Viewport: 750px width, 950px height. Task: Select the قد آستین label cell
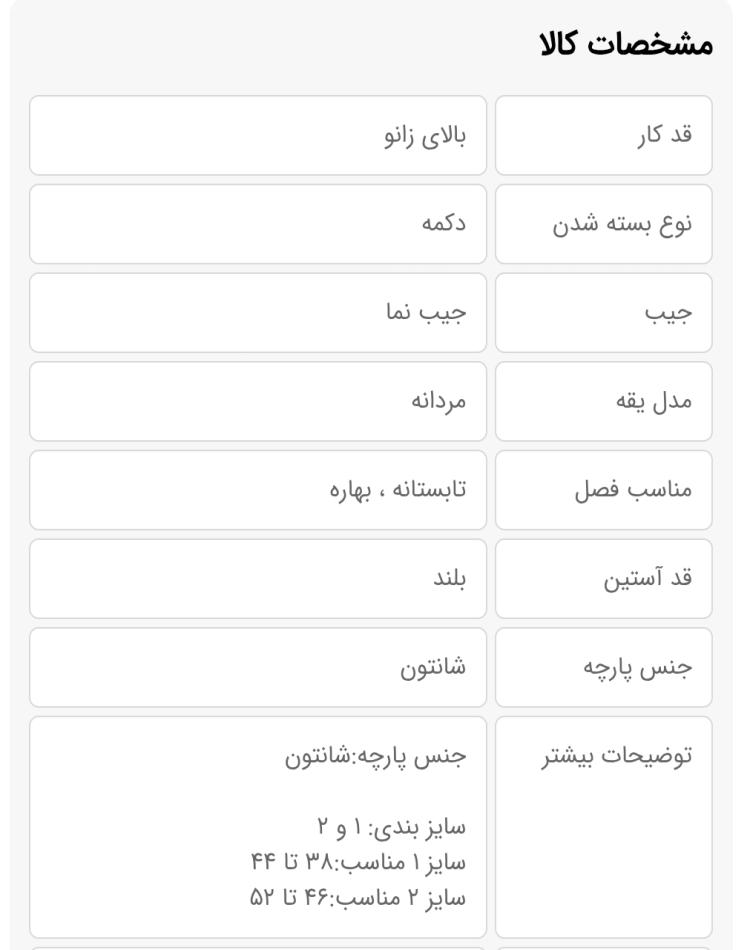point(603,579)
